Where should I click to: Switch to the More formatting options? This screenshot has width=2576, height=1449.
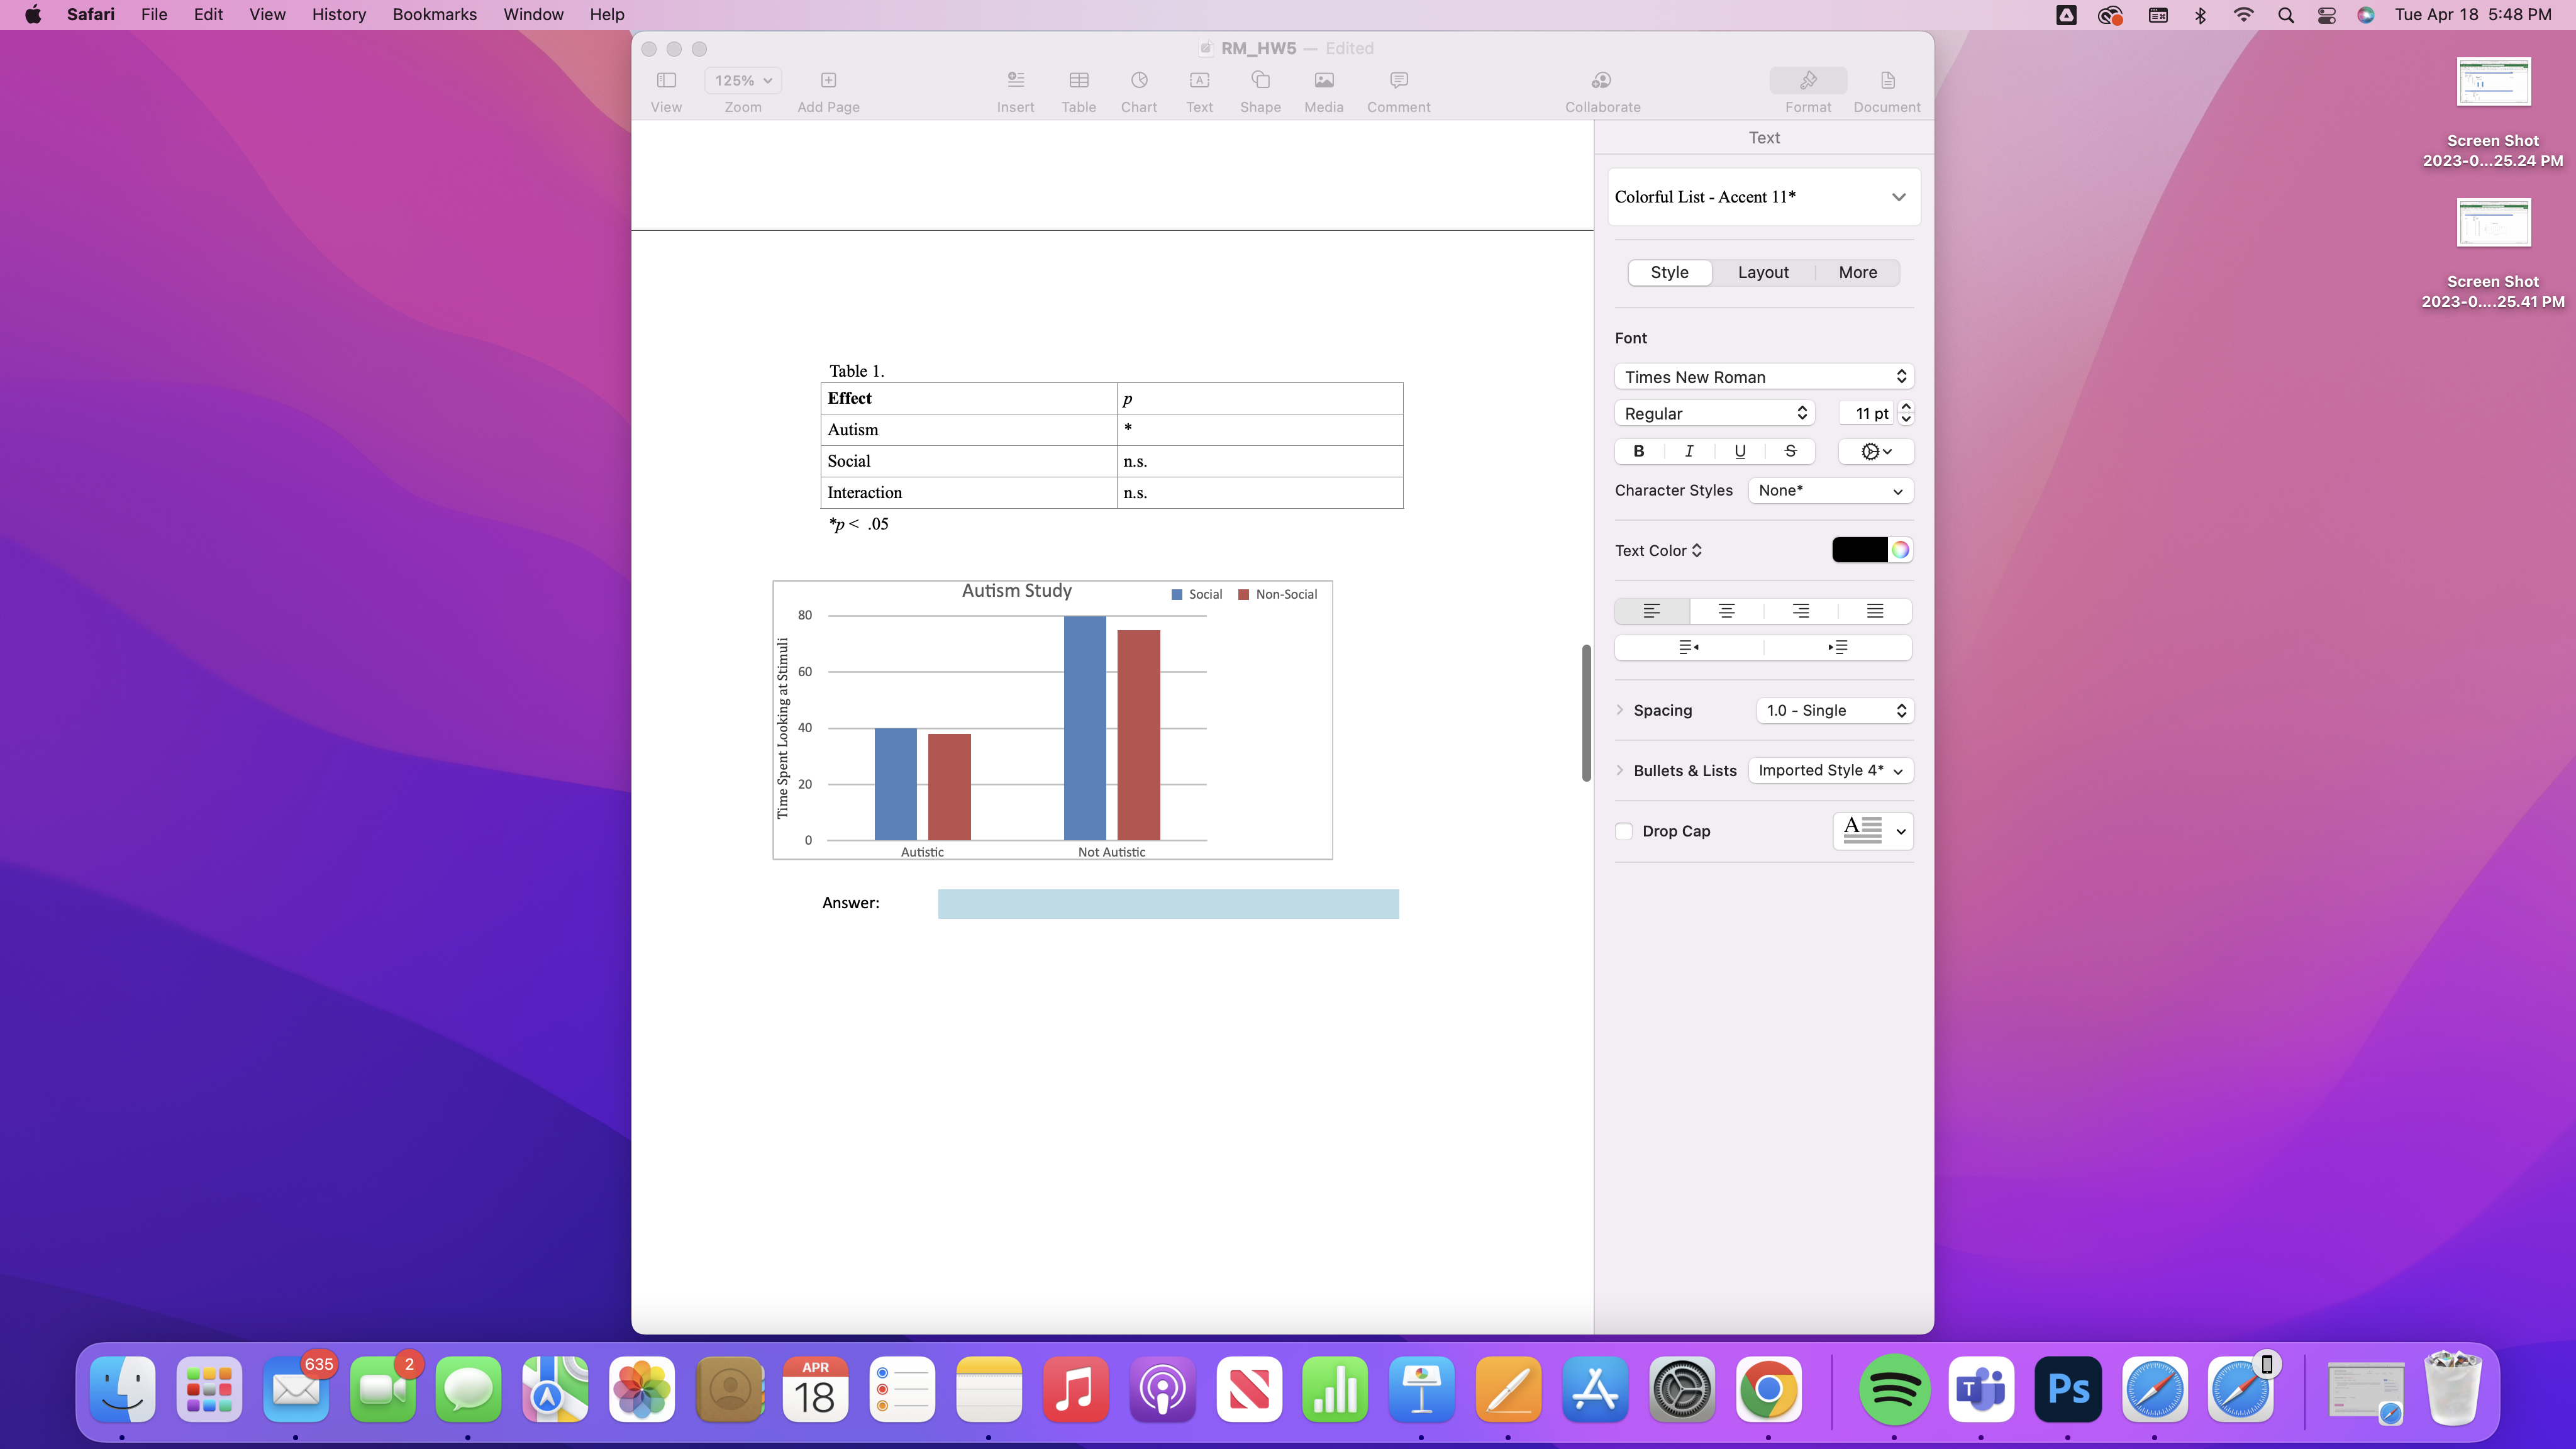click(x=1856, y=272)
